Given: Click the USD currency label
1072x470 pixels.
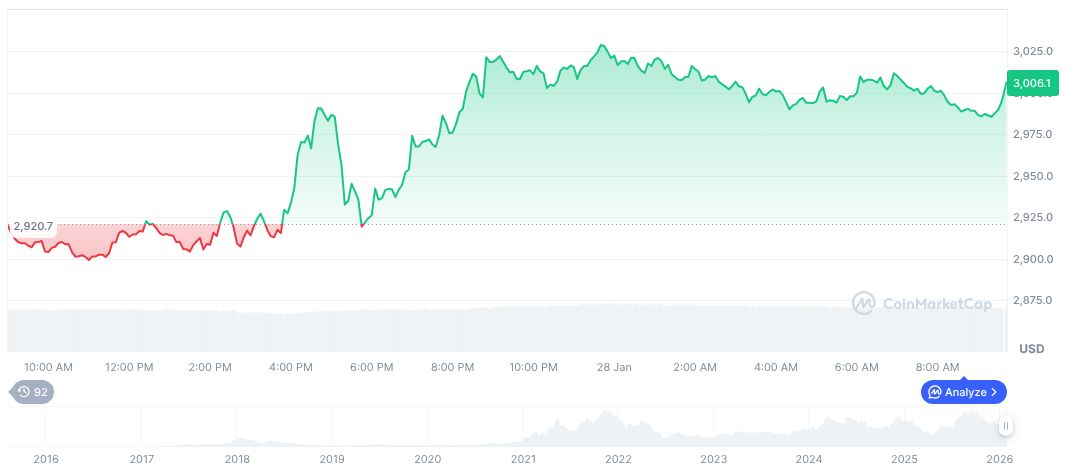Looking at the screenshot, I should [x=1031, y=349].
